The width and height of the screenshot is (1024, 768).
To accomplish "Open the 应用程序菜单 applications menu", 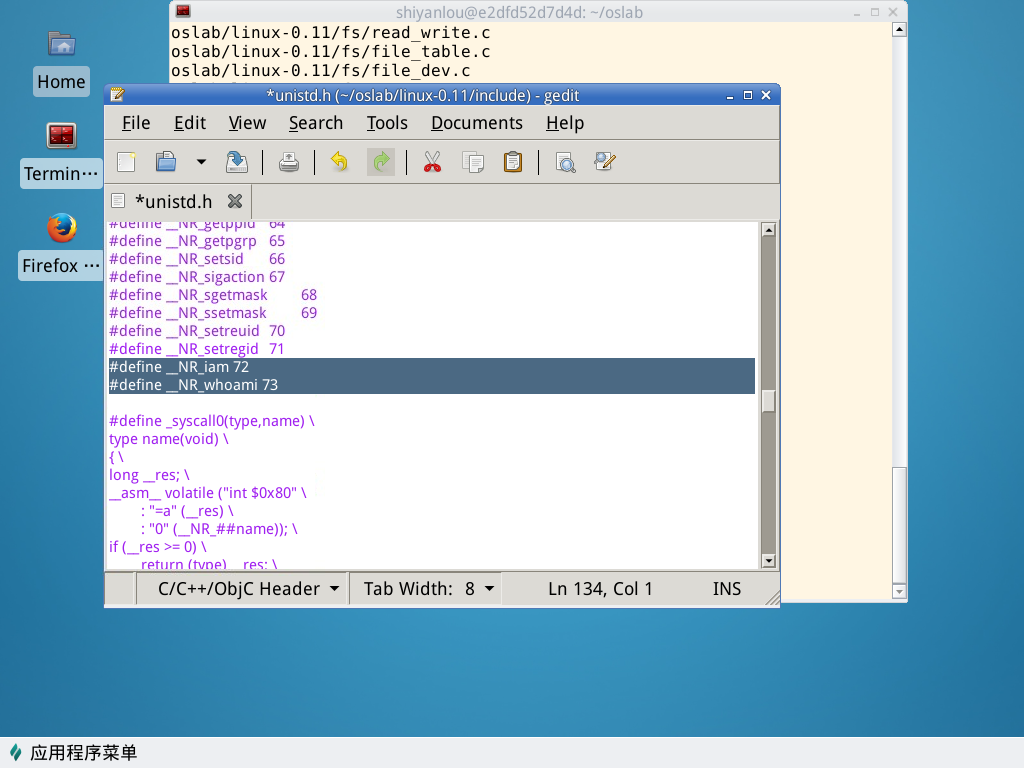I will click(x=74, y=753).
